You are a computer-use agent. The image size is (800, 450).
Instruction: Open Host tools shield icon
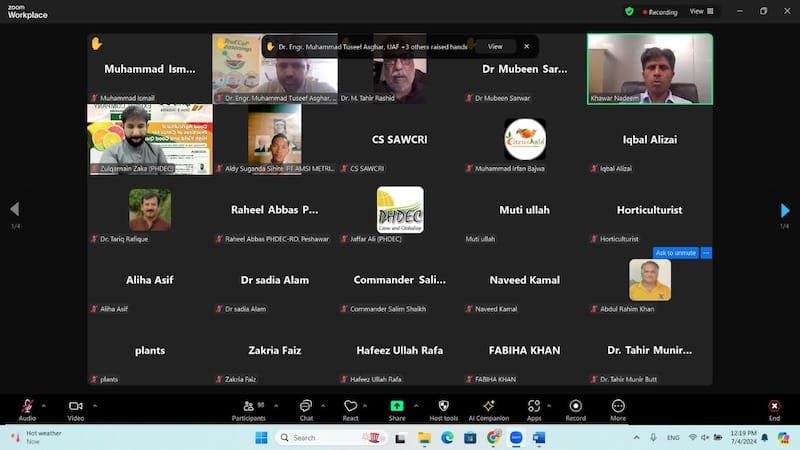click(x=443, y=406)
